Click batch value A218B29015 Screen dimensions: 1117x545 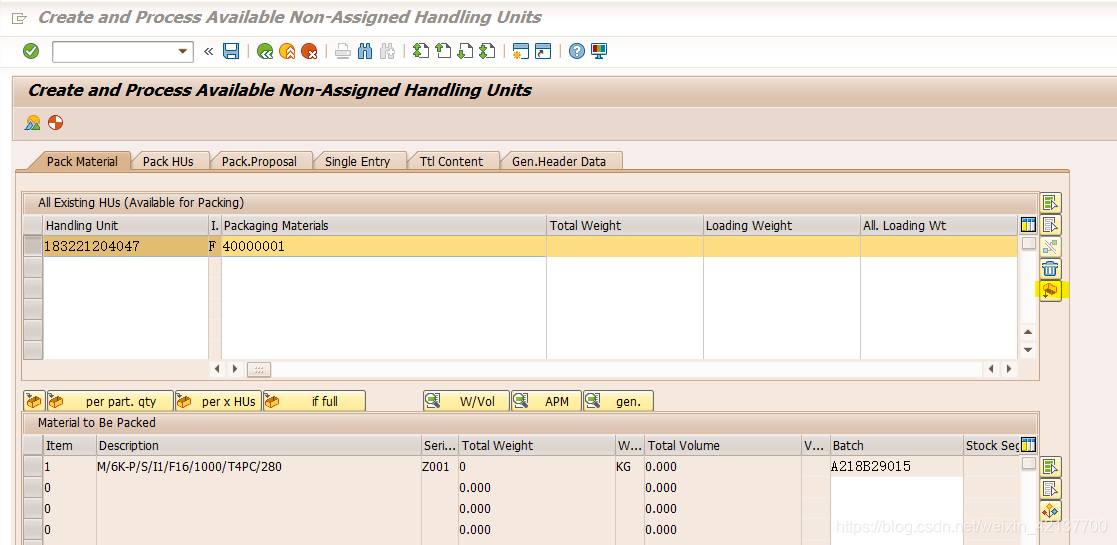[x=897, y=467]
